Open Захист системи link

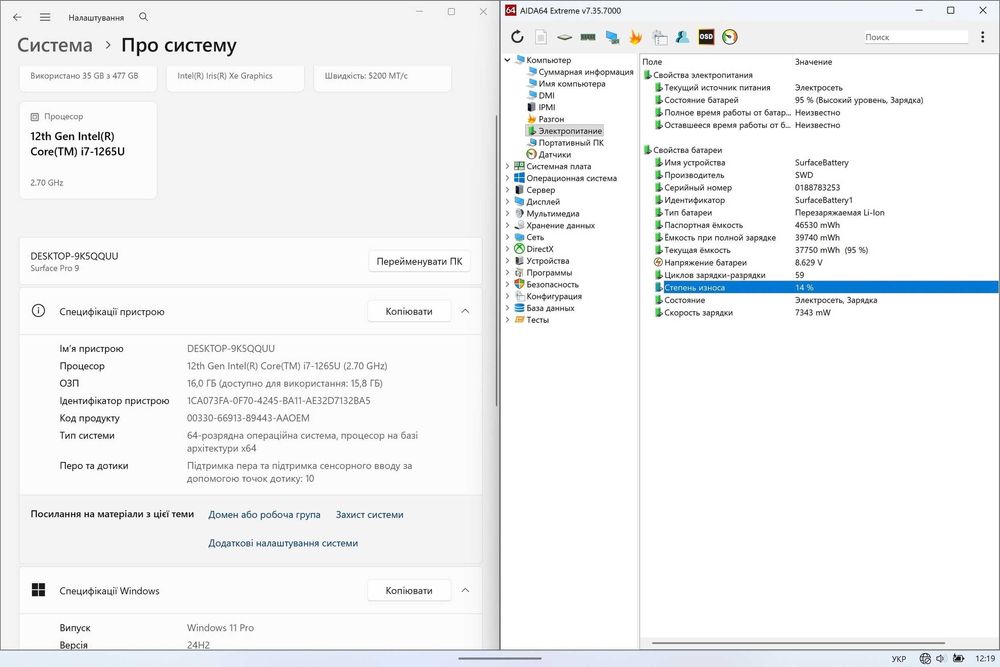[x=369, y=515]
